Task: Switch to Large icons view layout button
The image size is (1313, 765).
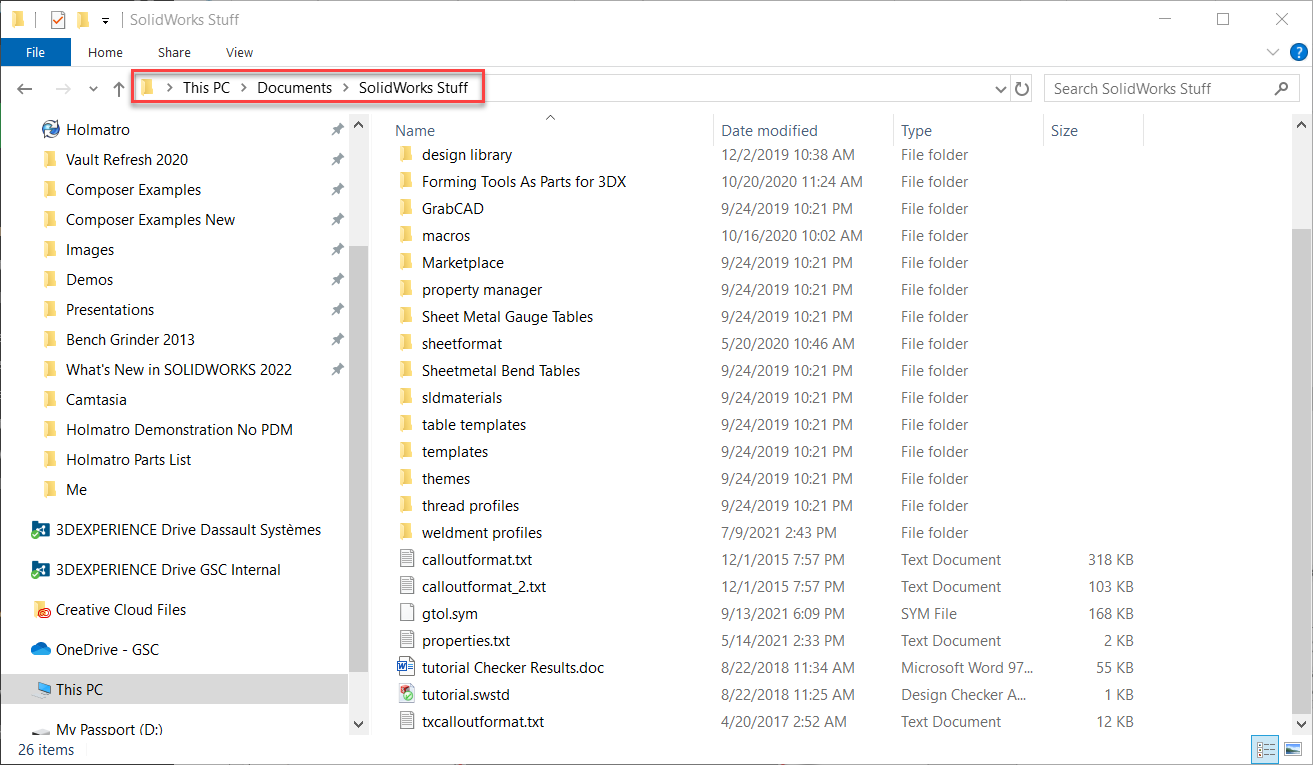Action: tap(1293, 749)
